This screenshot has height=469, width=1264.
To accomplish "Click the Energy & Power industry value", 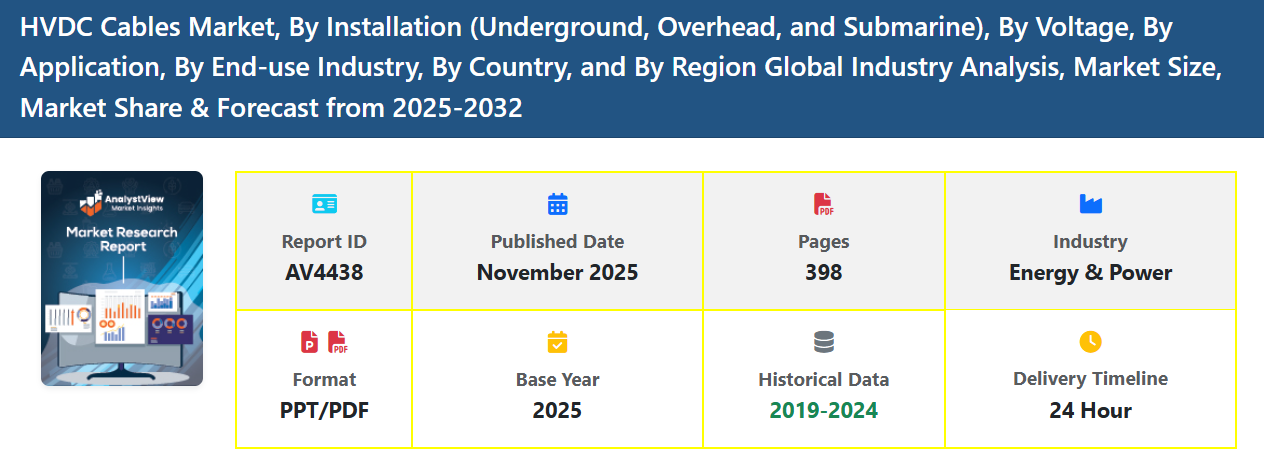I will [1090, 272].
